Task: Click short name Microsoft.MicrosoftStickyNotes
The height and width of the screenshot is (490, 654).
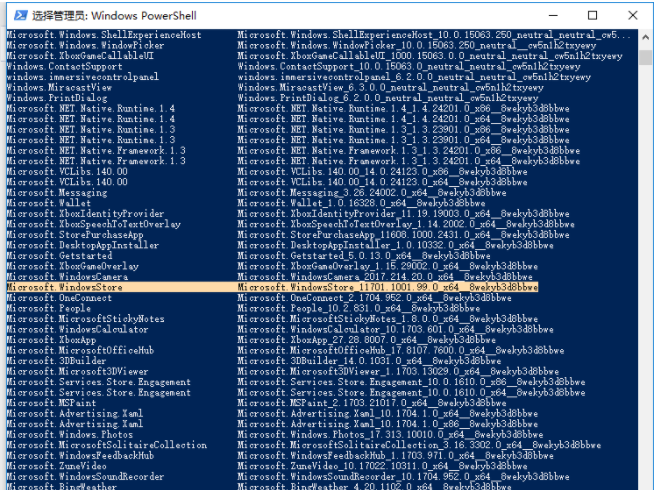Action: click(x=86, y=319)
